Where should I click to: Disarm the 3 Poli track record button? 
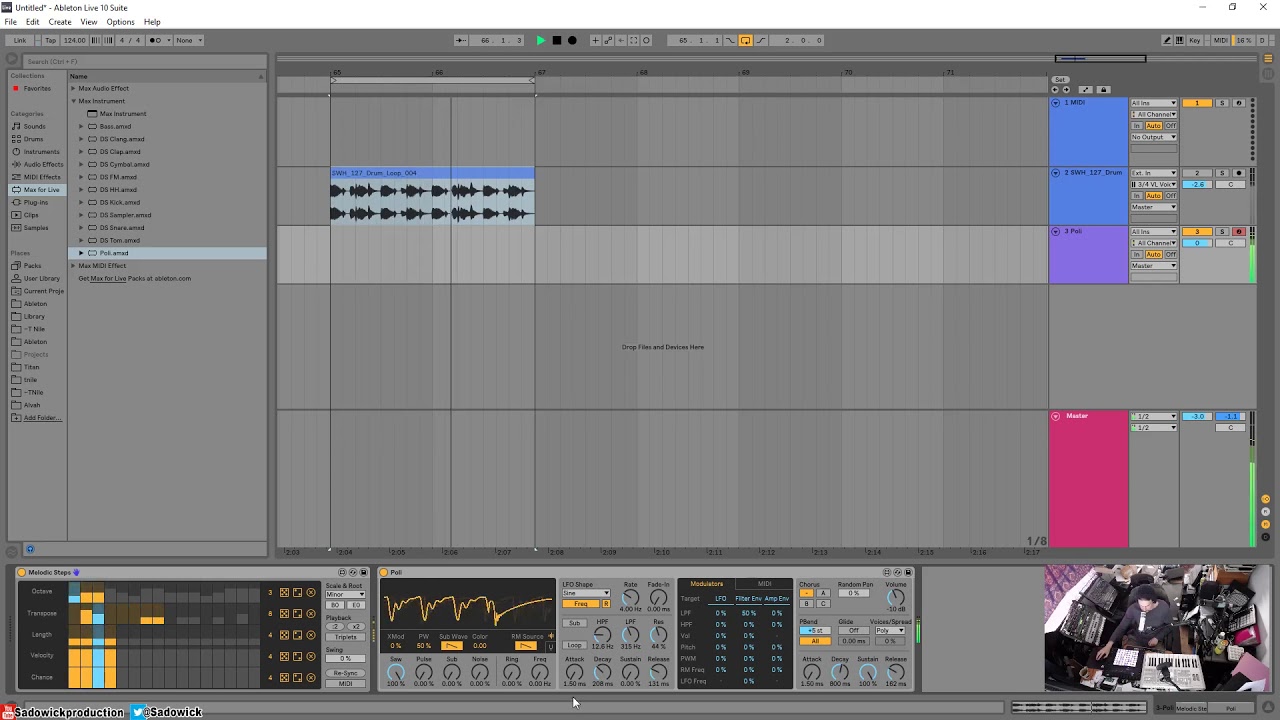[x=1238, y=232]
